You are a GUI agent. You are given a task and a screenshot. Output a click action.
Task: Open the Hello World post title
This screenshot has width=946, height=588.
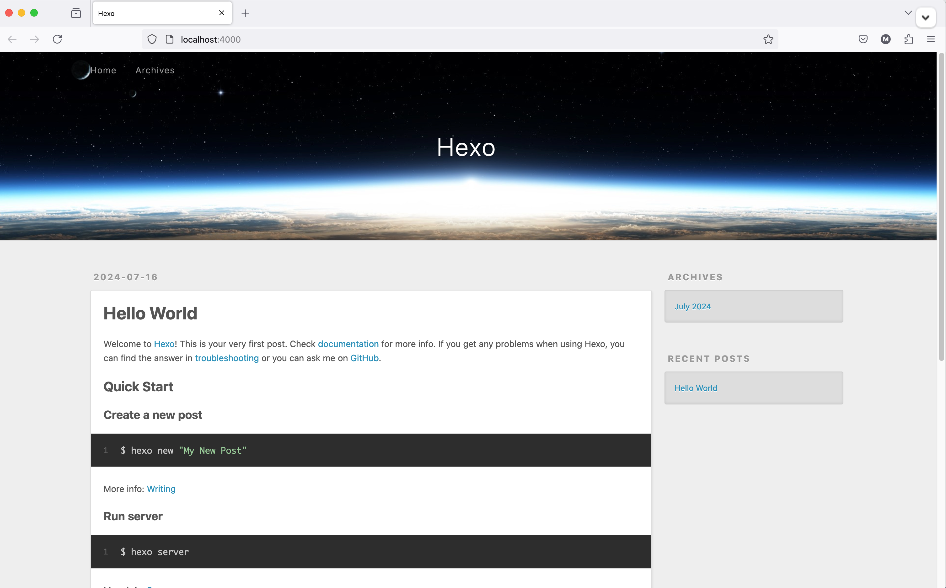coord(150,313)
